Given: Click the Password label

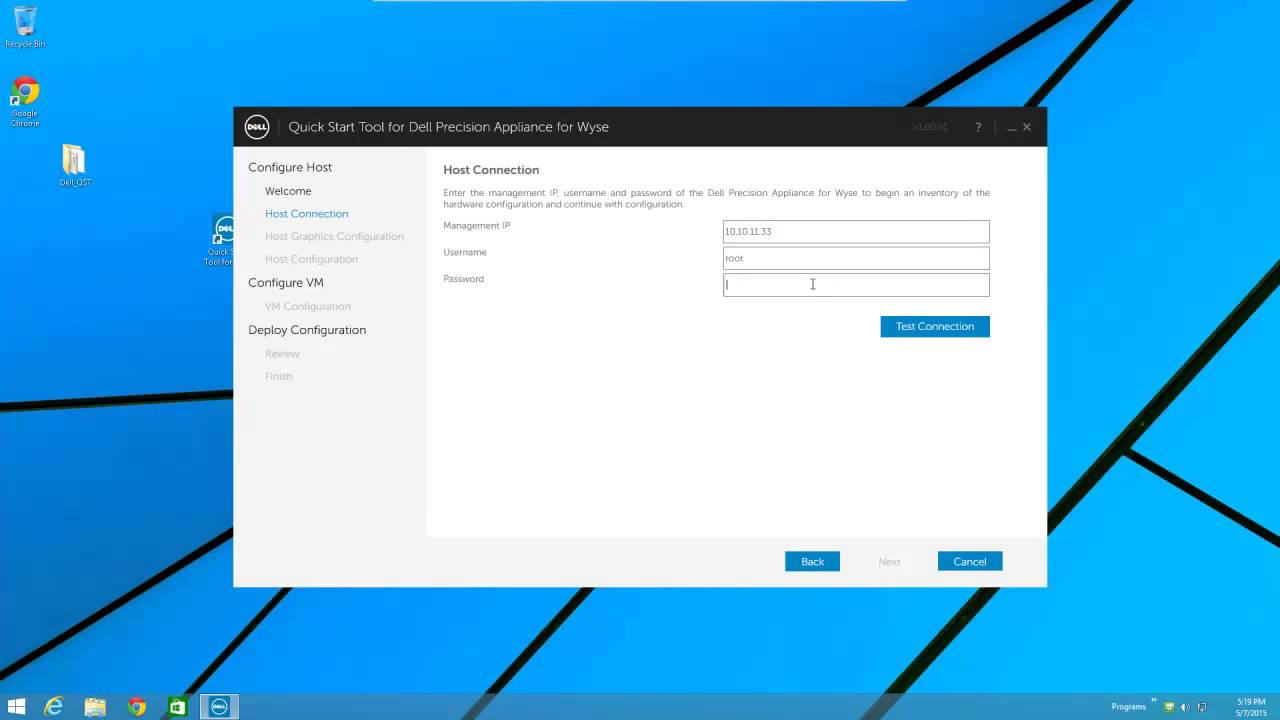Looking at the screenshot, I should click(x=463, y=279).
